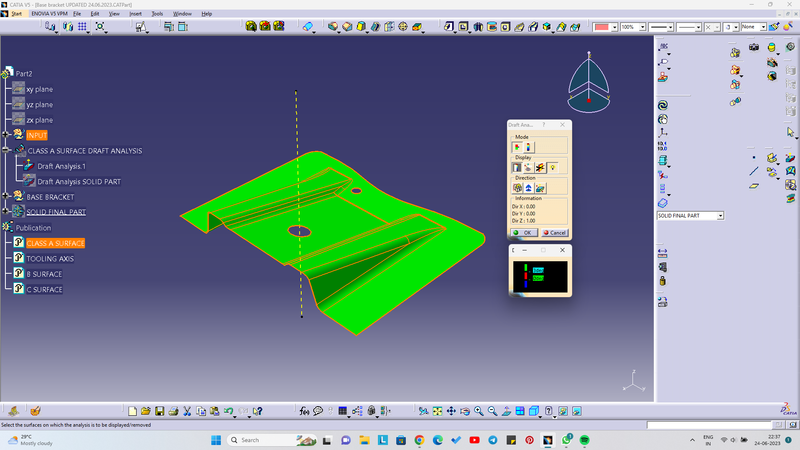Click the Fit All In view icon

[x=437, y=411]
